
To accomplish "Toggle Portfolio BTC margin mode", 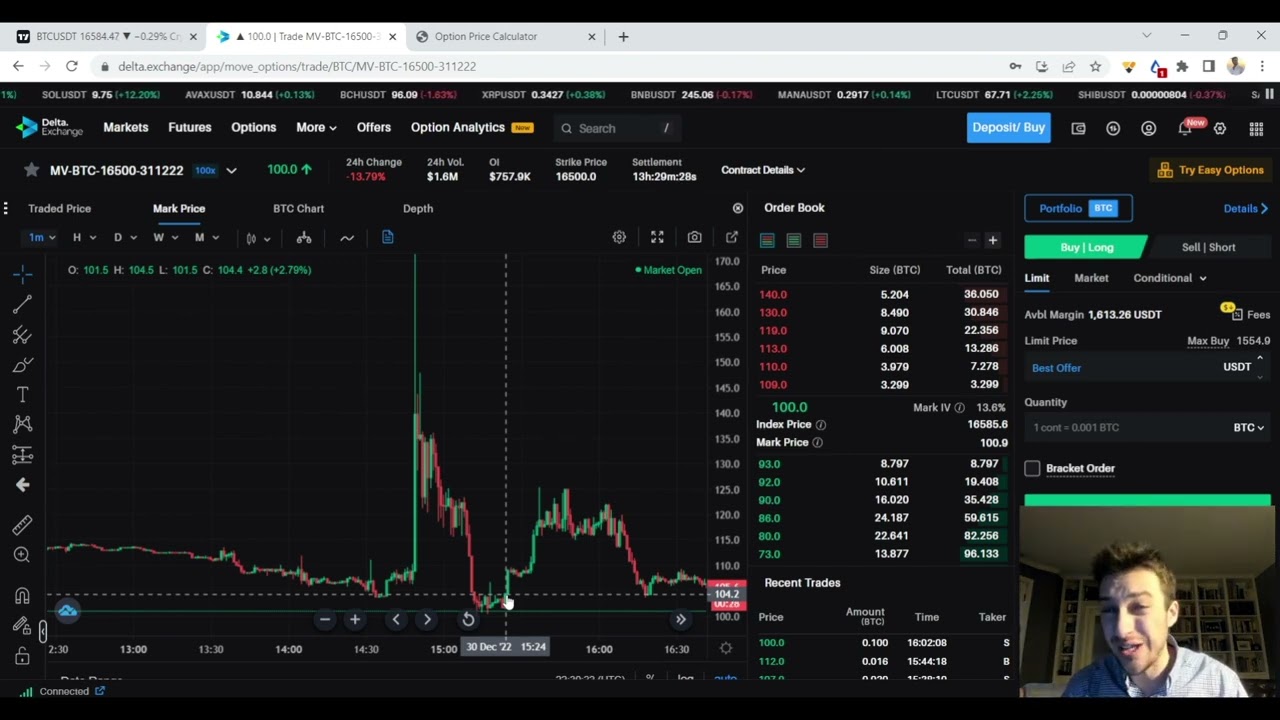I will (1078, 208).
